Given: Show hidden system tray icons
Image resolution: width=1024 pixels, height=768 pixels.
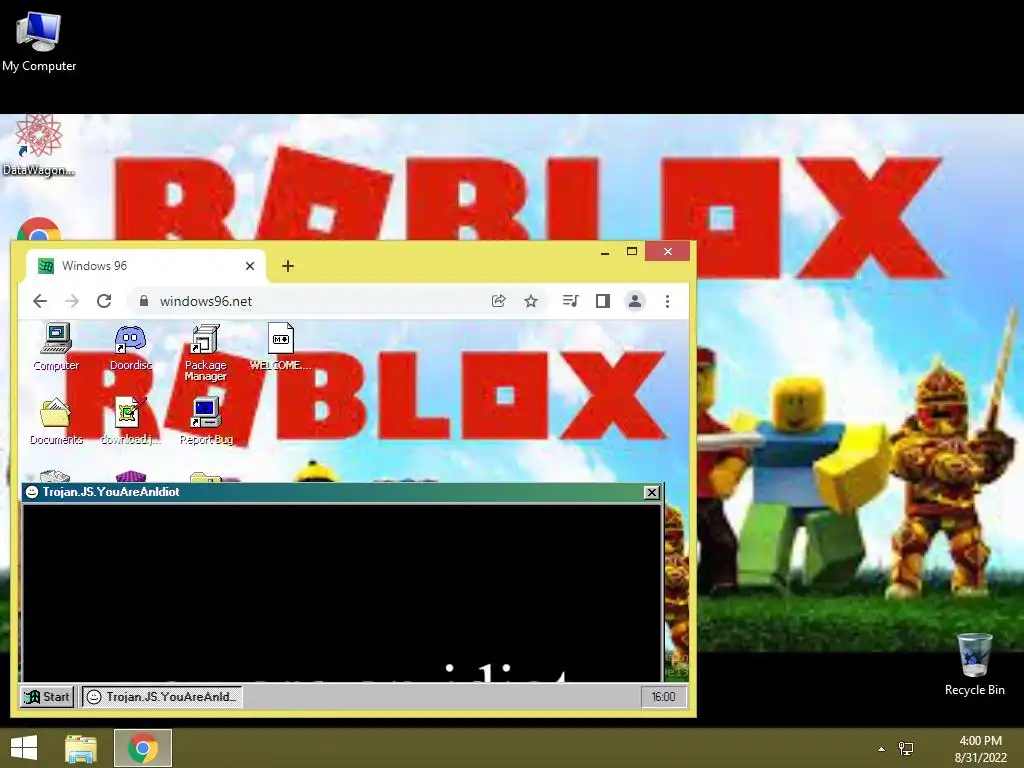Looking at the screenshot, I should [x=881, y=749].
